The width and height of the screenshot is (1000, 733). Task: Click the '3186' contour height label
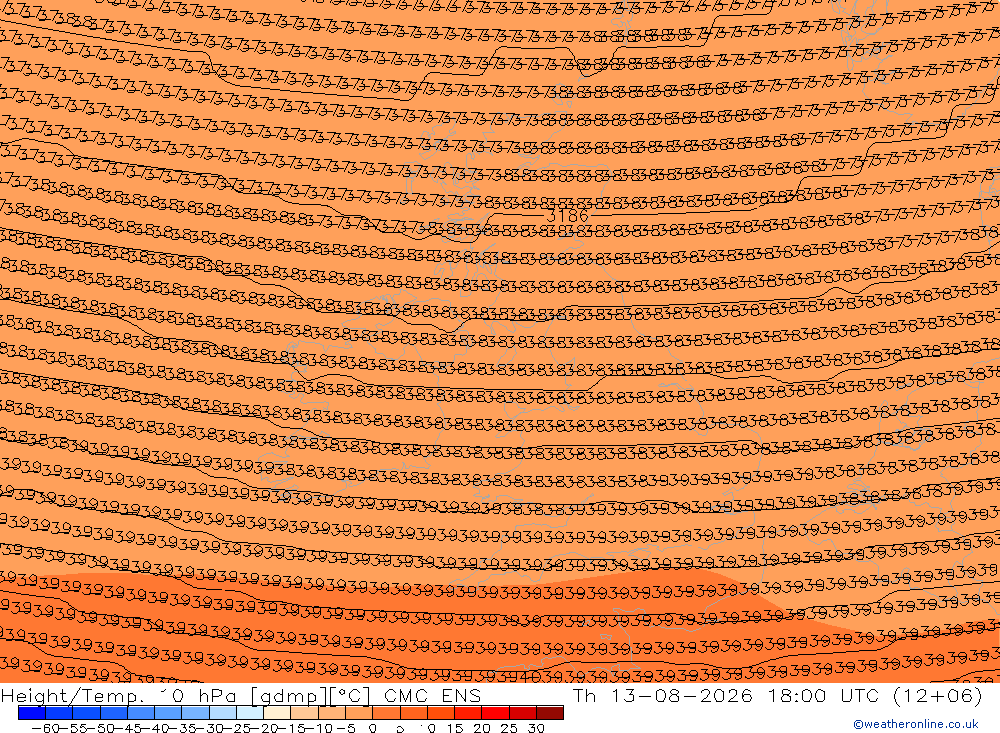tap(568, 216)
